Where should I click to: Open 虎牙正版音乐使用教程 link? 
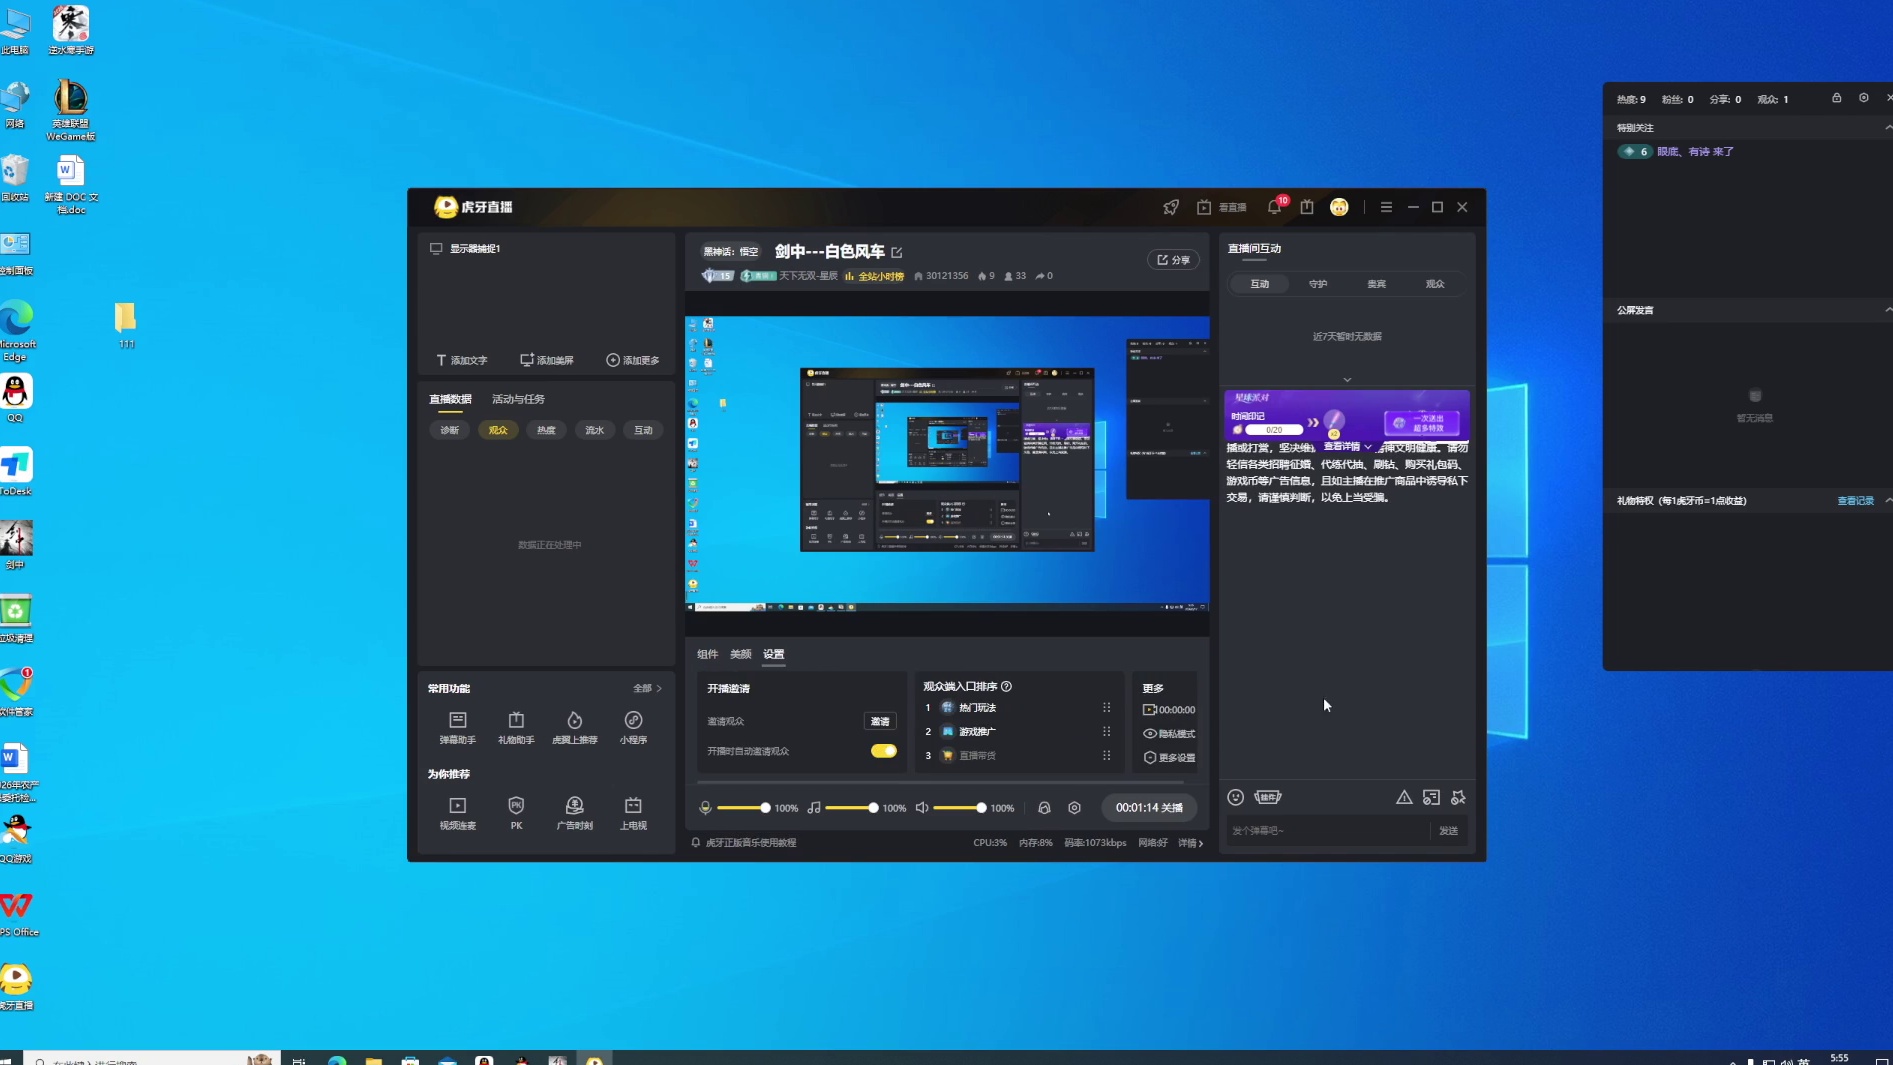751,843
